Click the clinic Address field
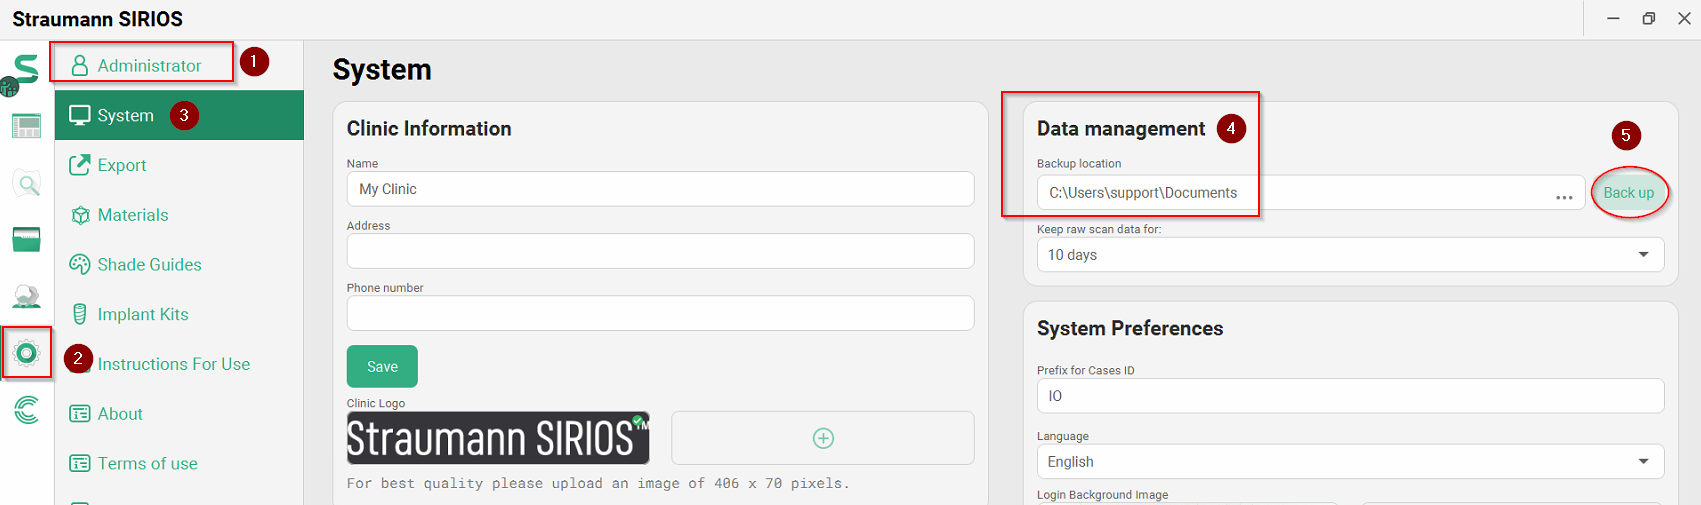1701x505 pixels. [660, 251]
